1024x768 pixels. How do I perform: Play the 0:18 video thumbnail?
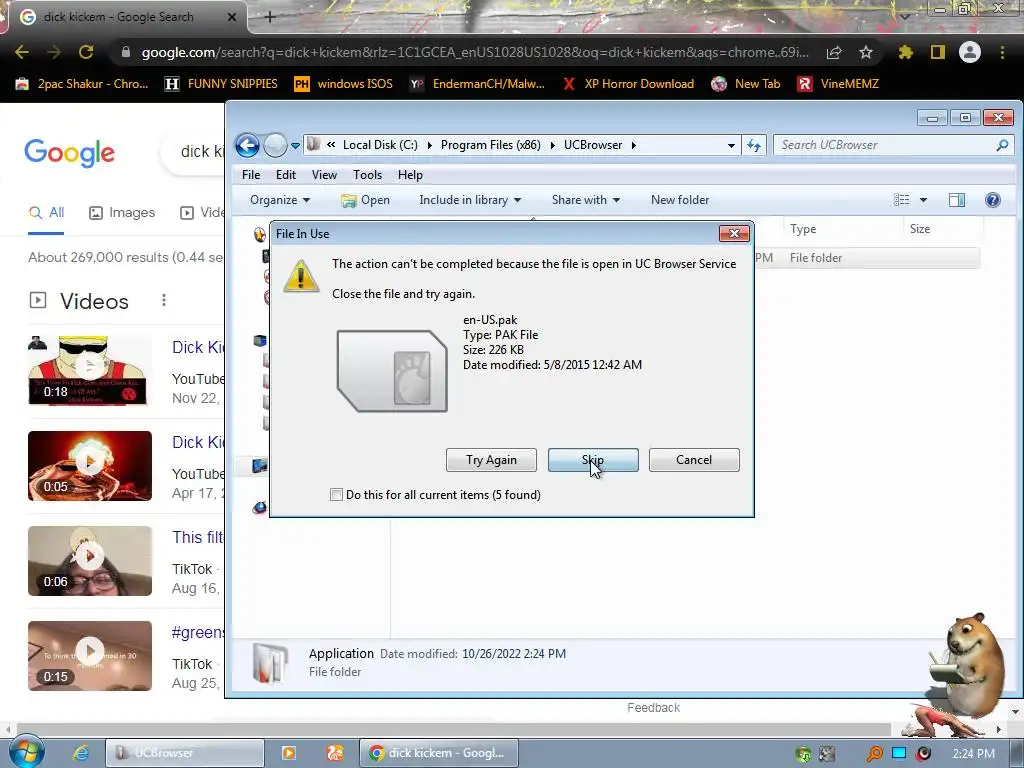tap(89, 370)
